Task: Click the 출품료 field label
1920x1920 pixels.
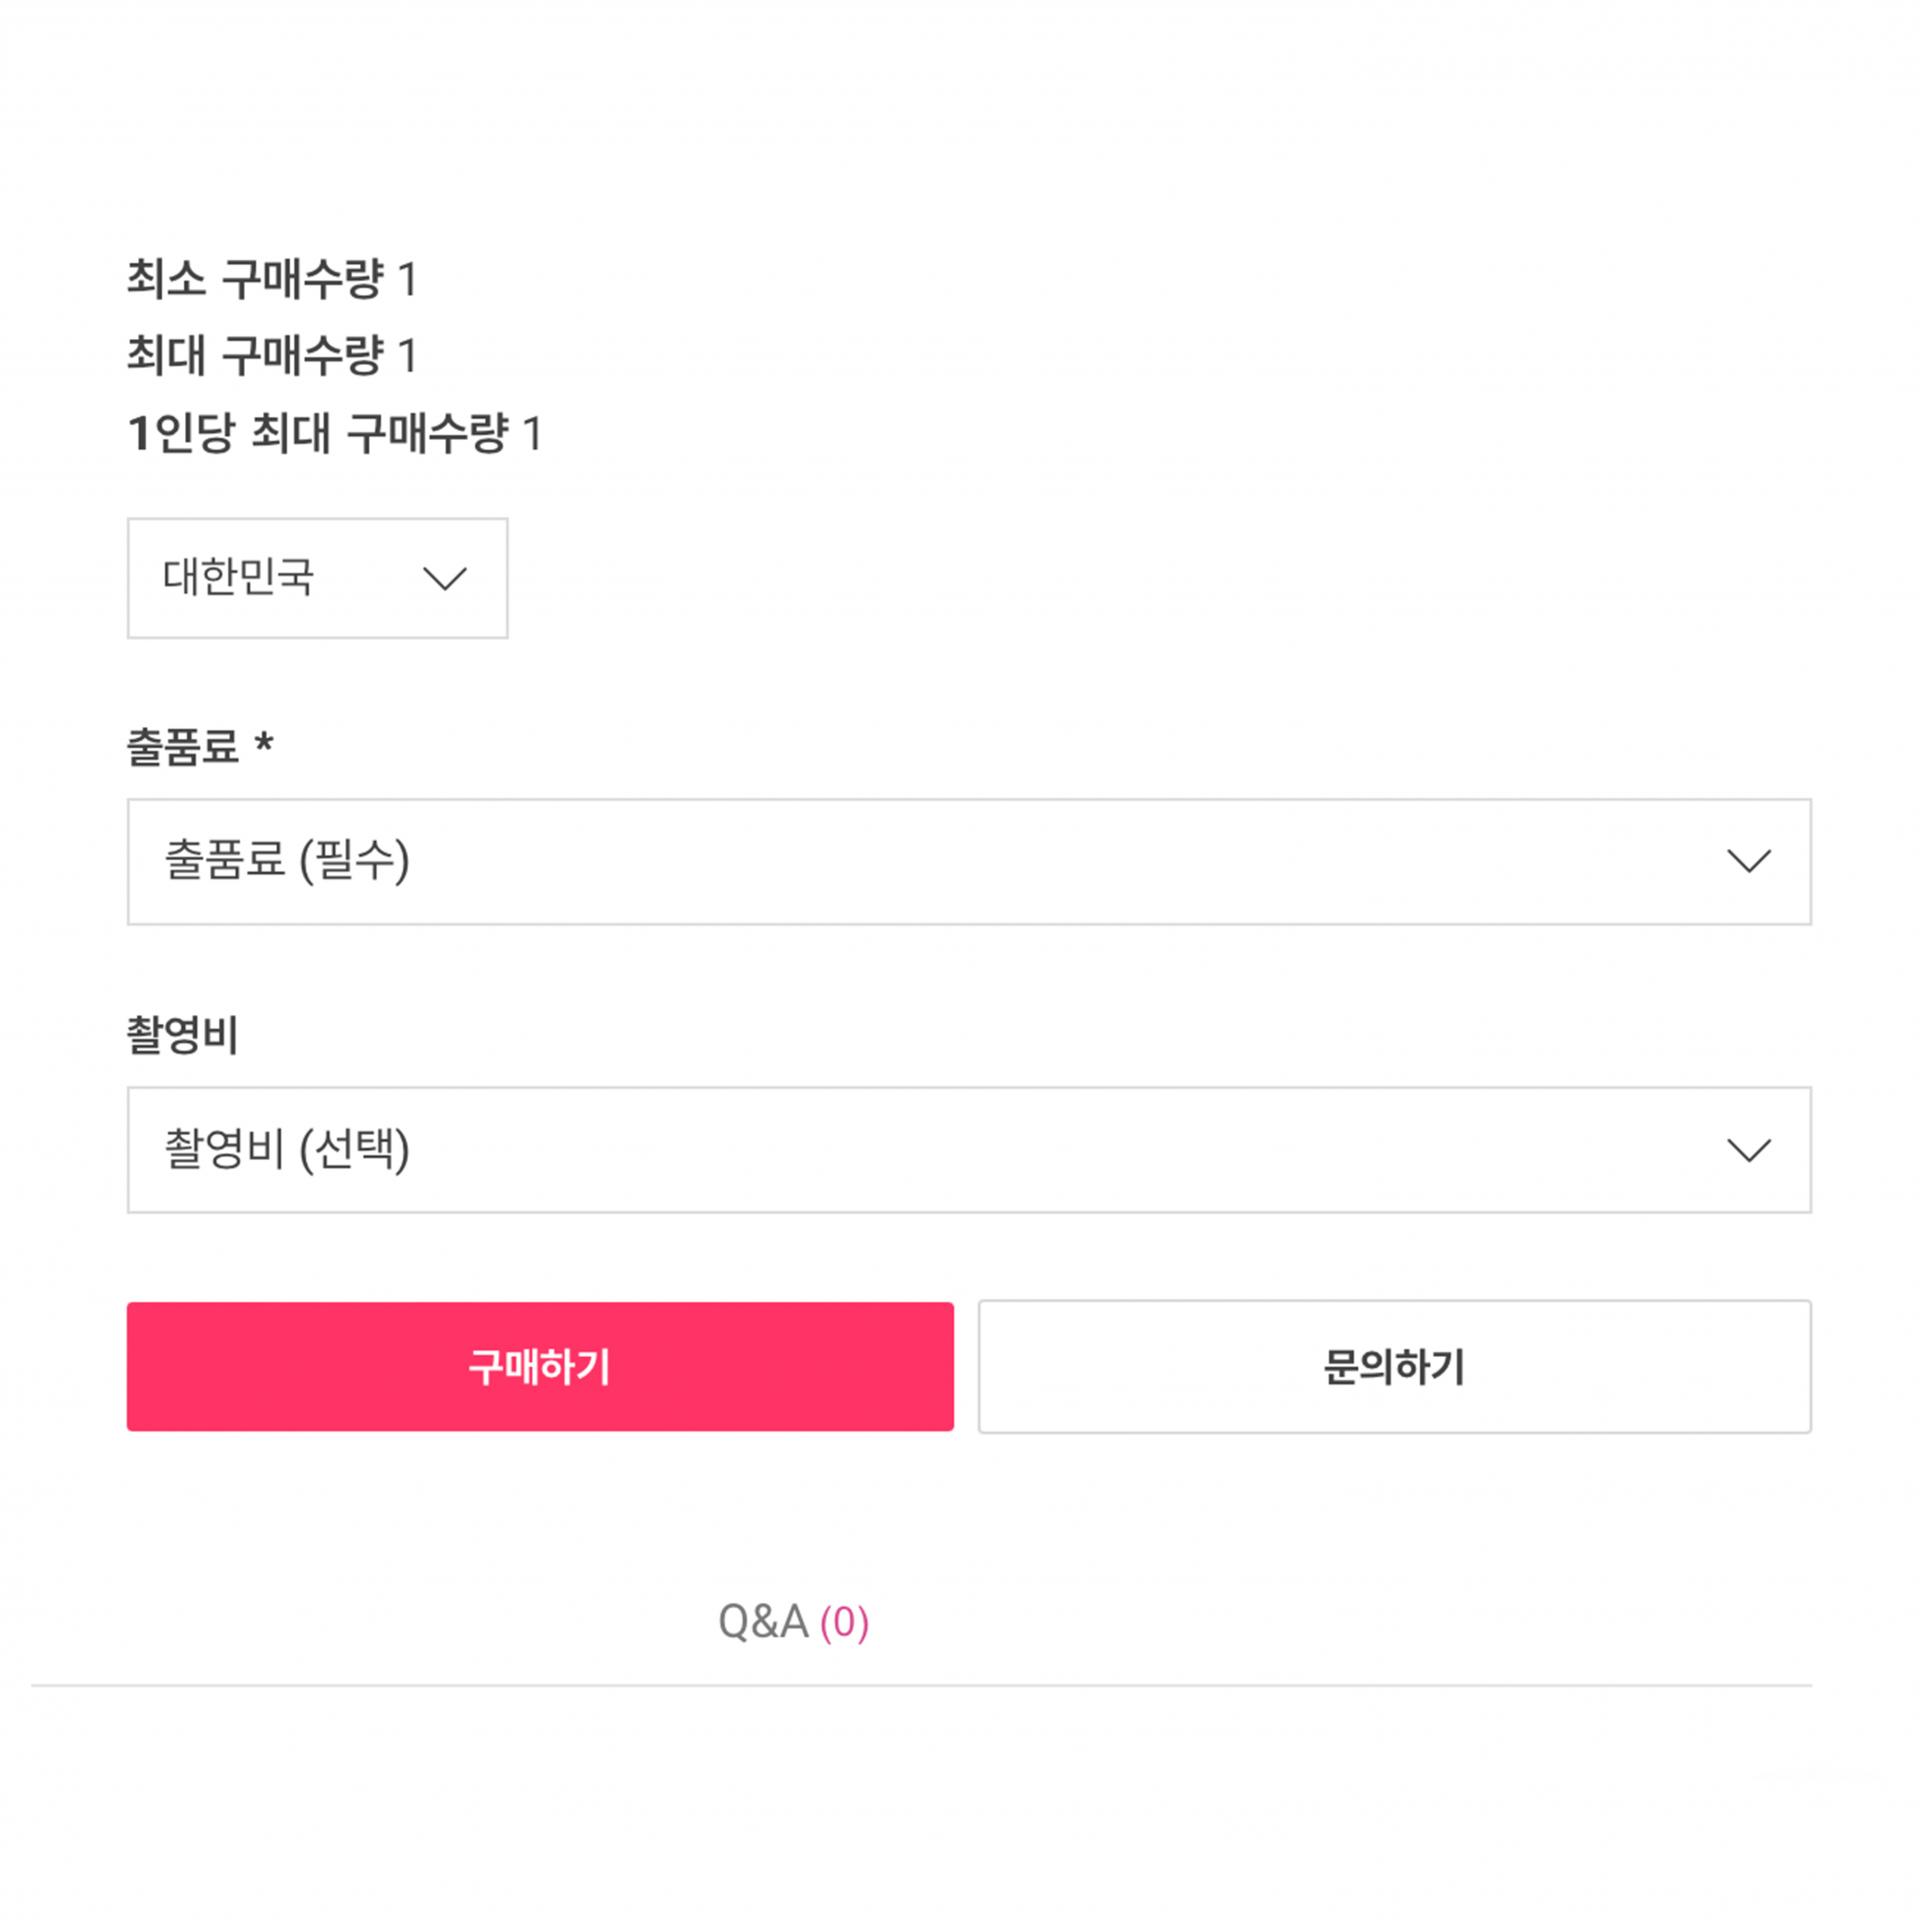Action: click(x=183, y=747)
